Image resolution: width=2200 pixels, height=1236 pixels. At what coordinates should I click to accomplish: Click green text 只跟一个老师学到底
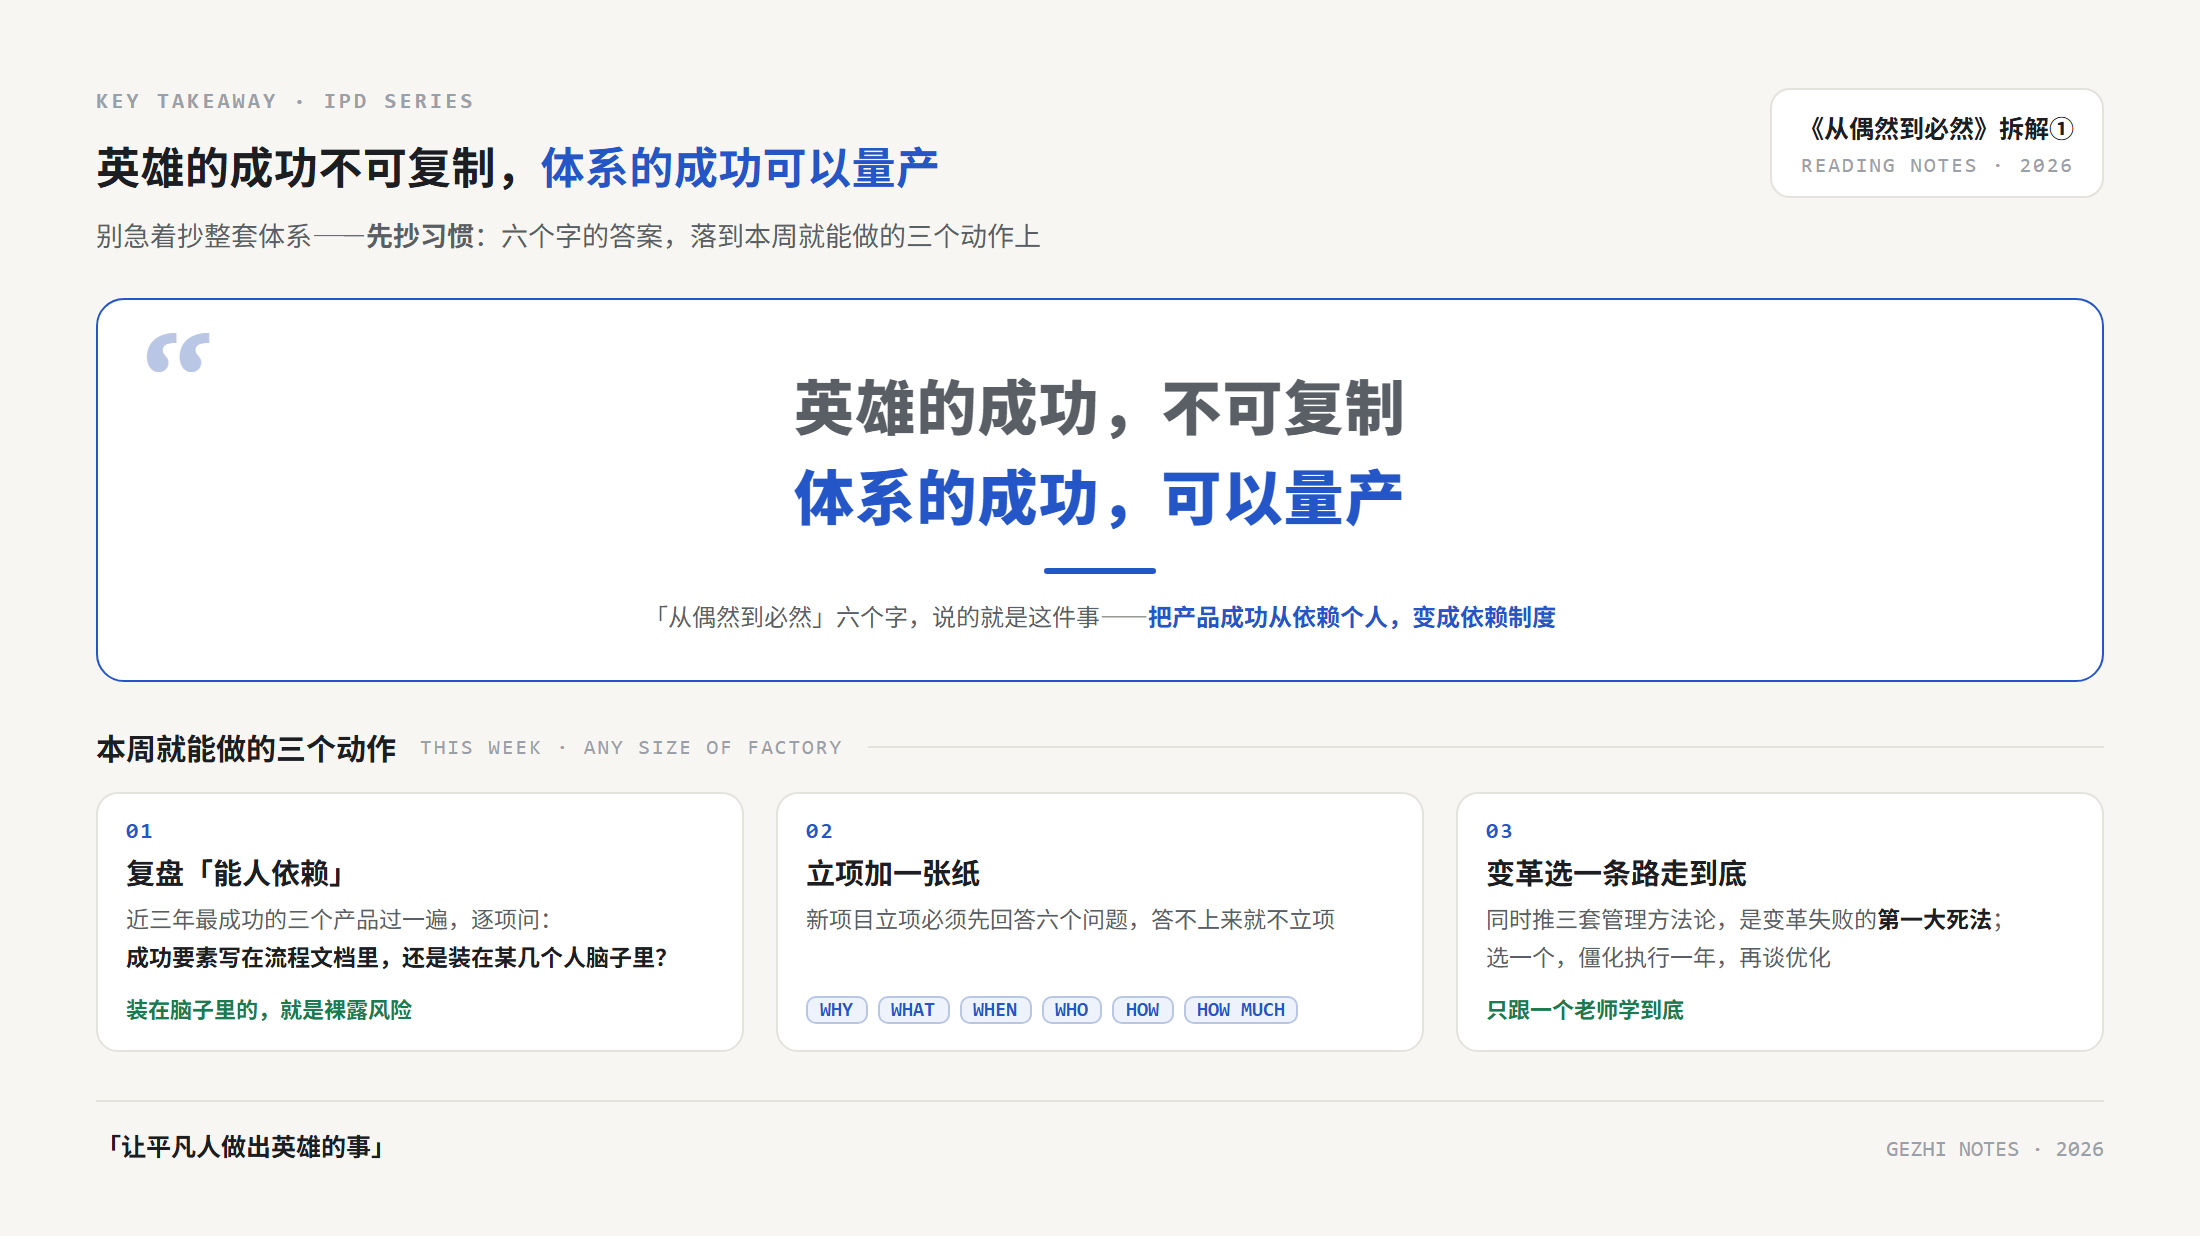[1585, 1010]
